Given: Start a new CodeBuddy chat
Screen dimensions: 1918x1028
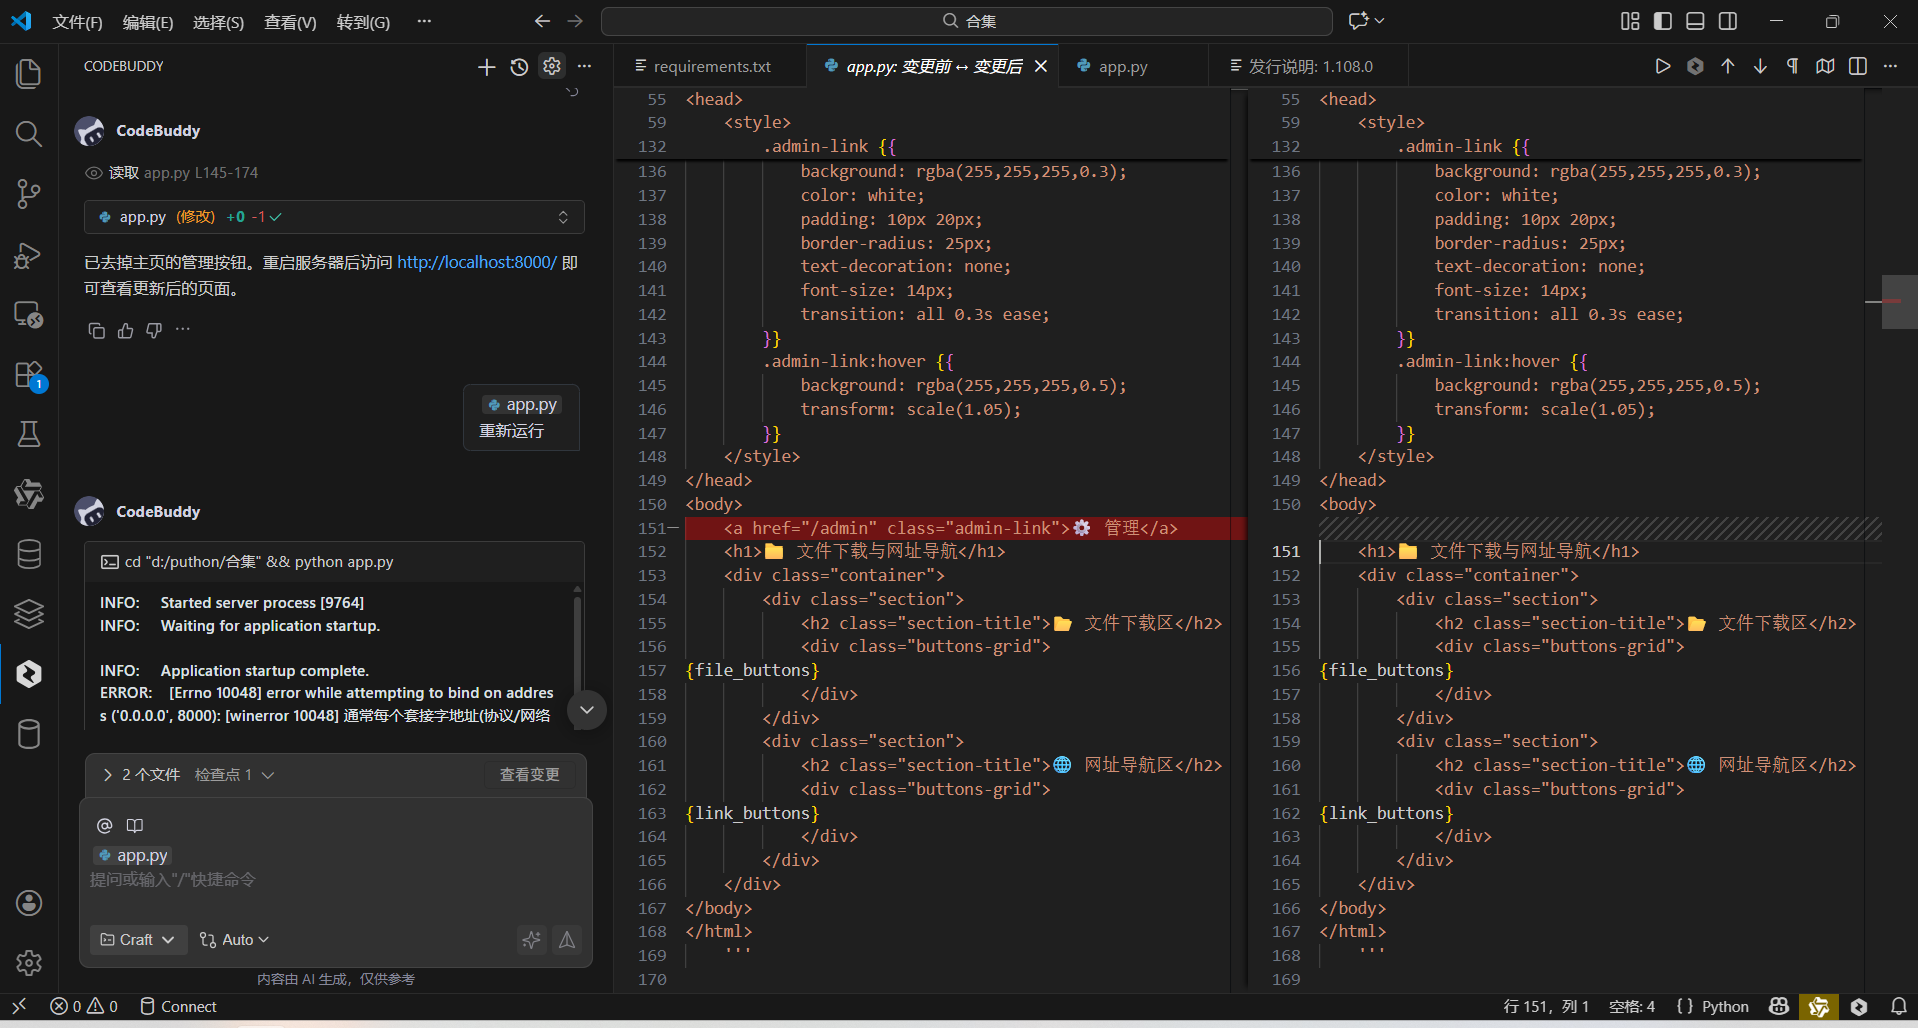Looking at the screenshot, I should pos(486,67).
